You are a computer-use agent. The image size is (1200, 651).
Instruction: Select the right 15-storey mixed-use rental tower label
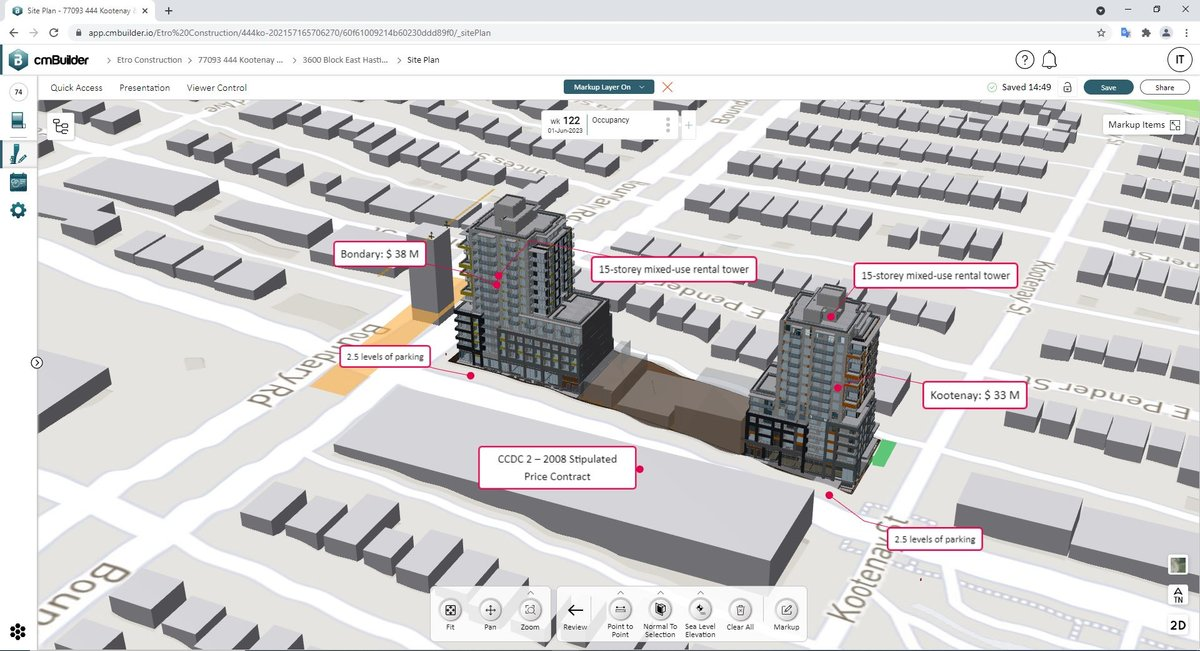935,276
